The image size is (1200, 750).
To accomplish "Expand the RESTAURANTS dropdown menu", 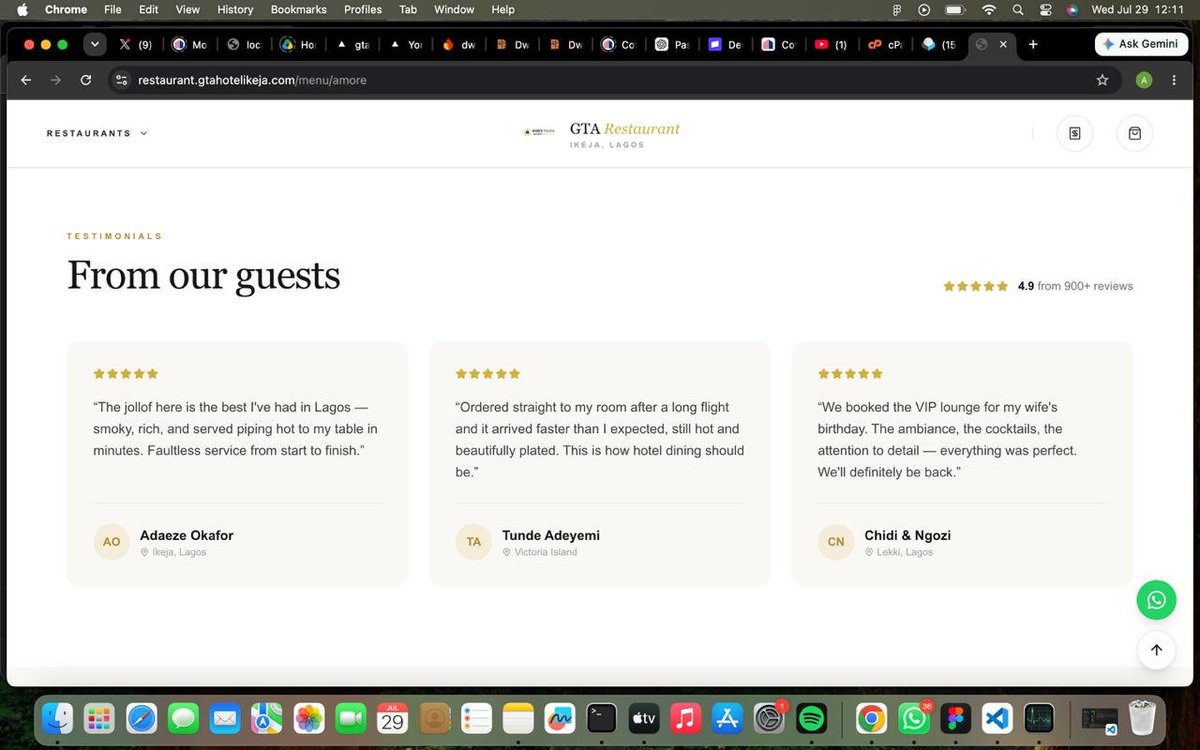I will pos(97,133).
